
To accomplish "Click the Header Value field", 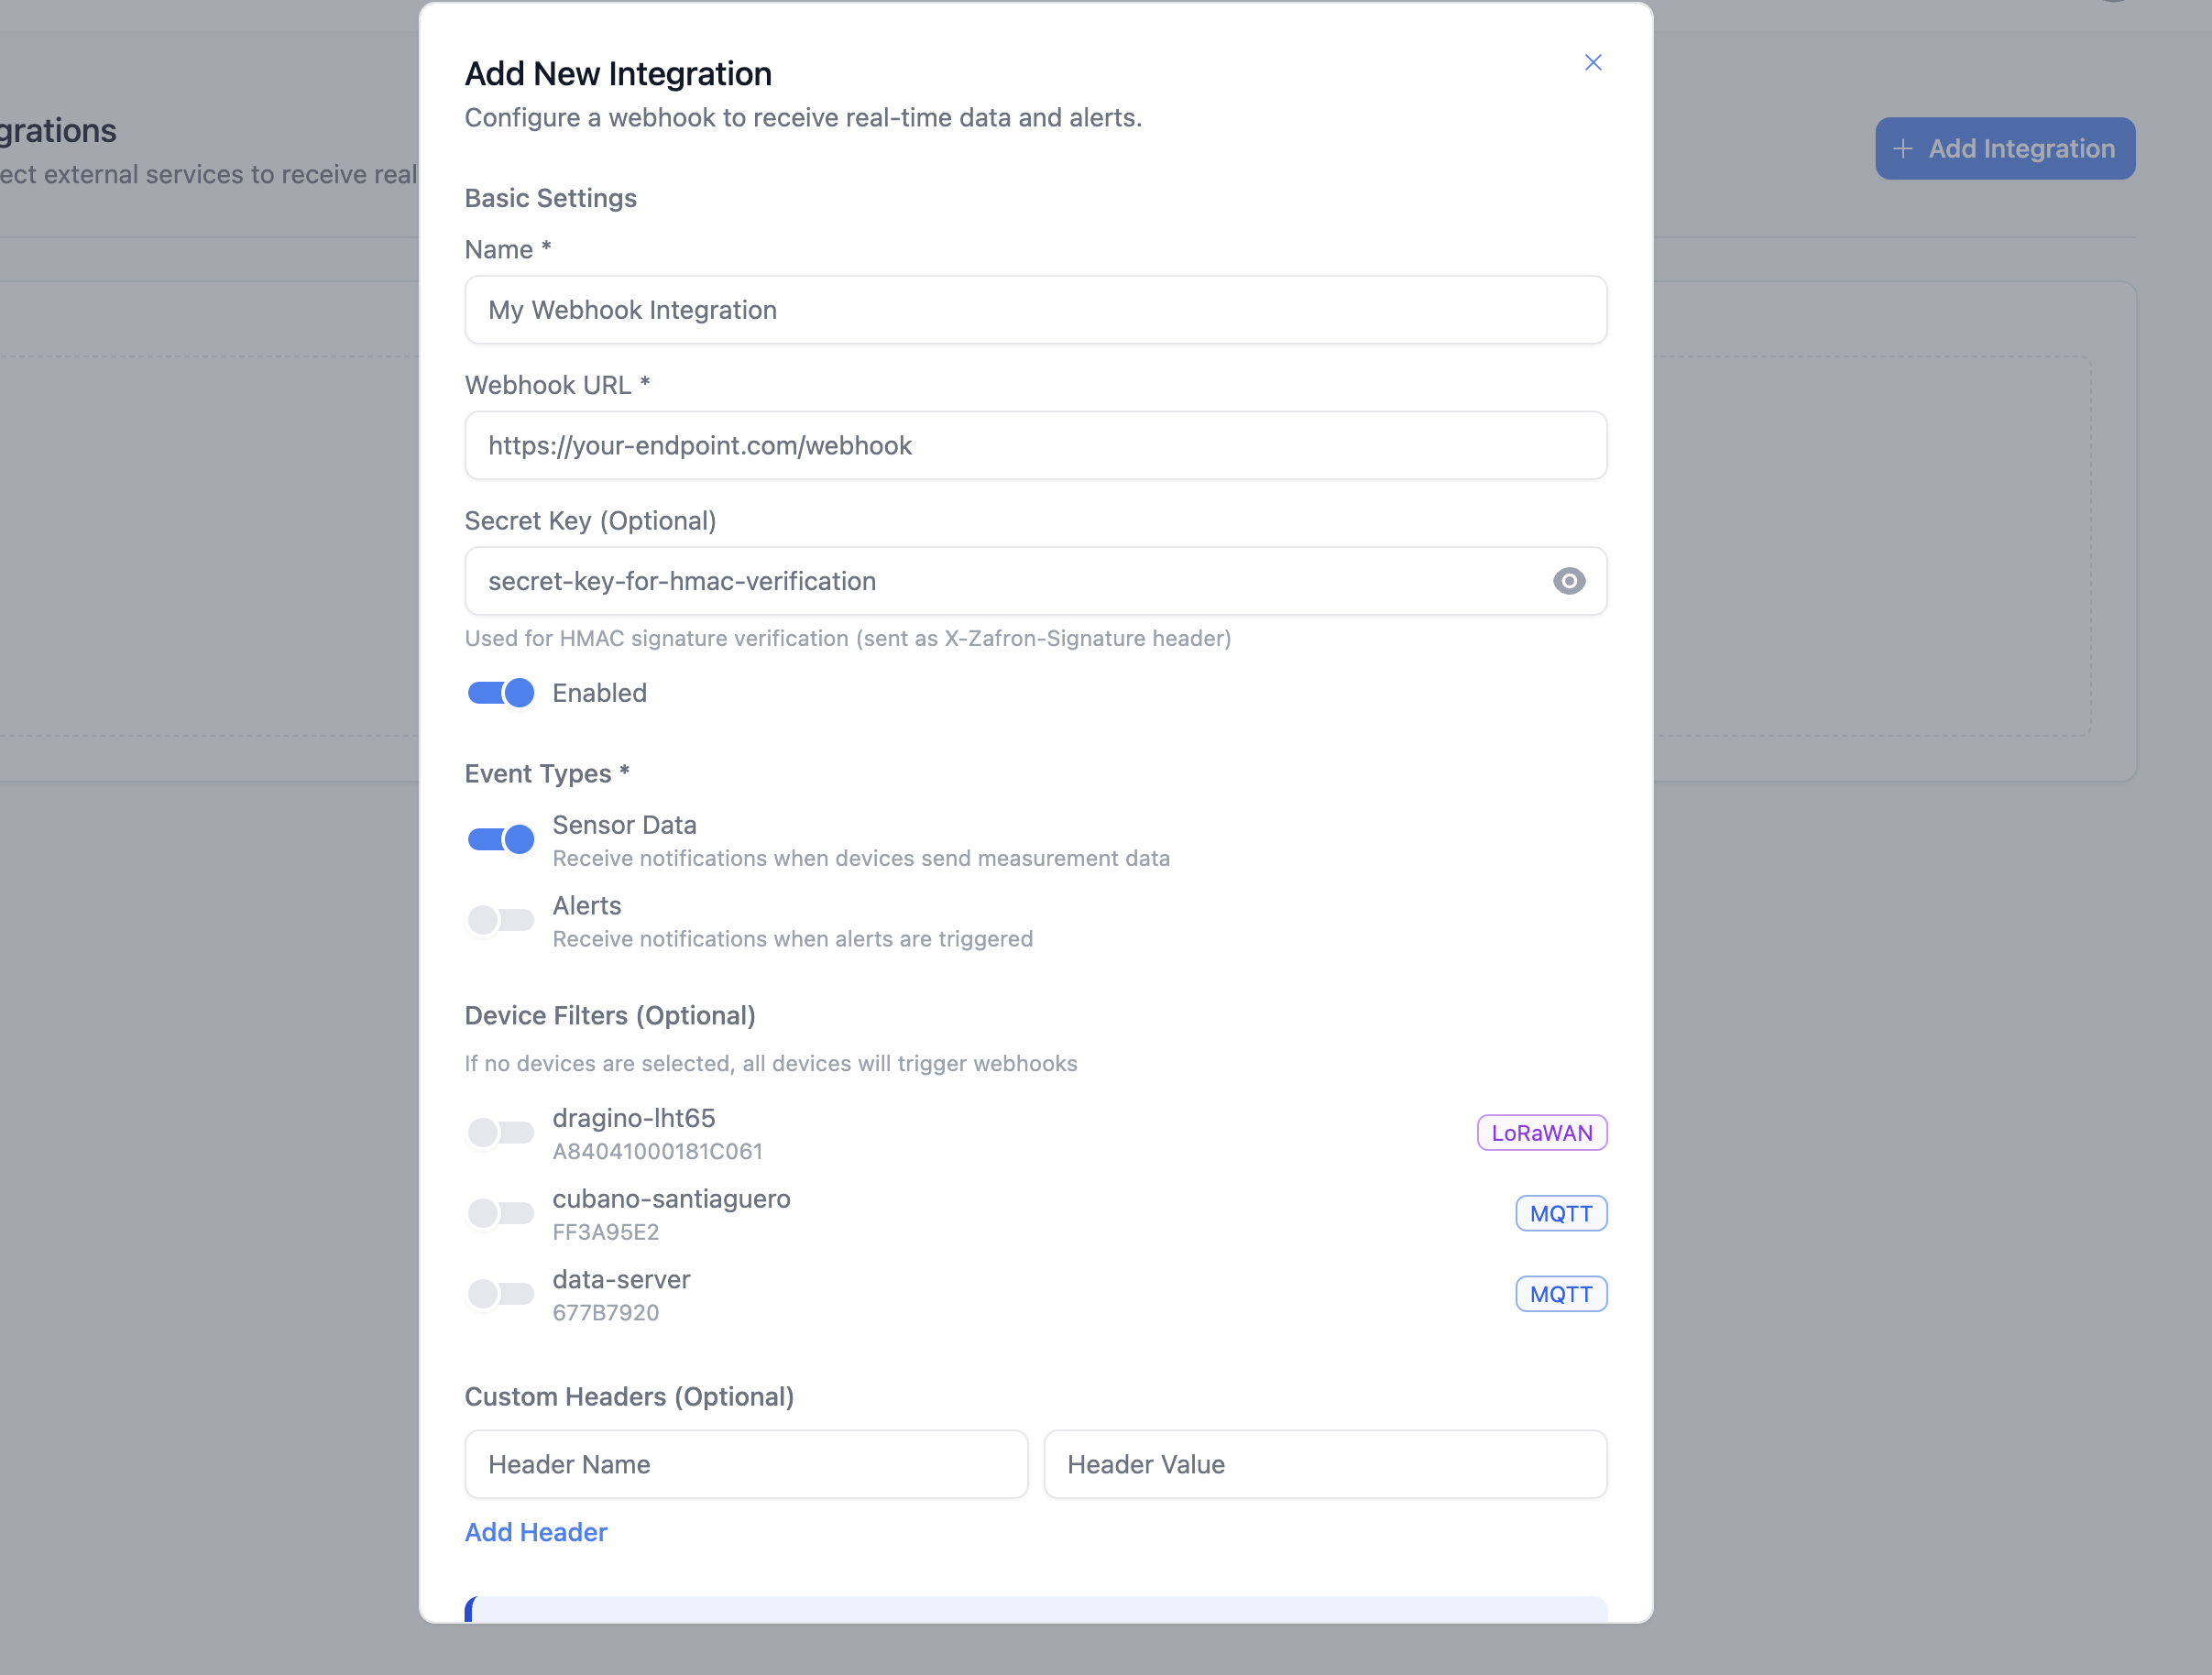I will point(1325,1464).
